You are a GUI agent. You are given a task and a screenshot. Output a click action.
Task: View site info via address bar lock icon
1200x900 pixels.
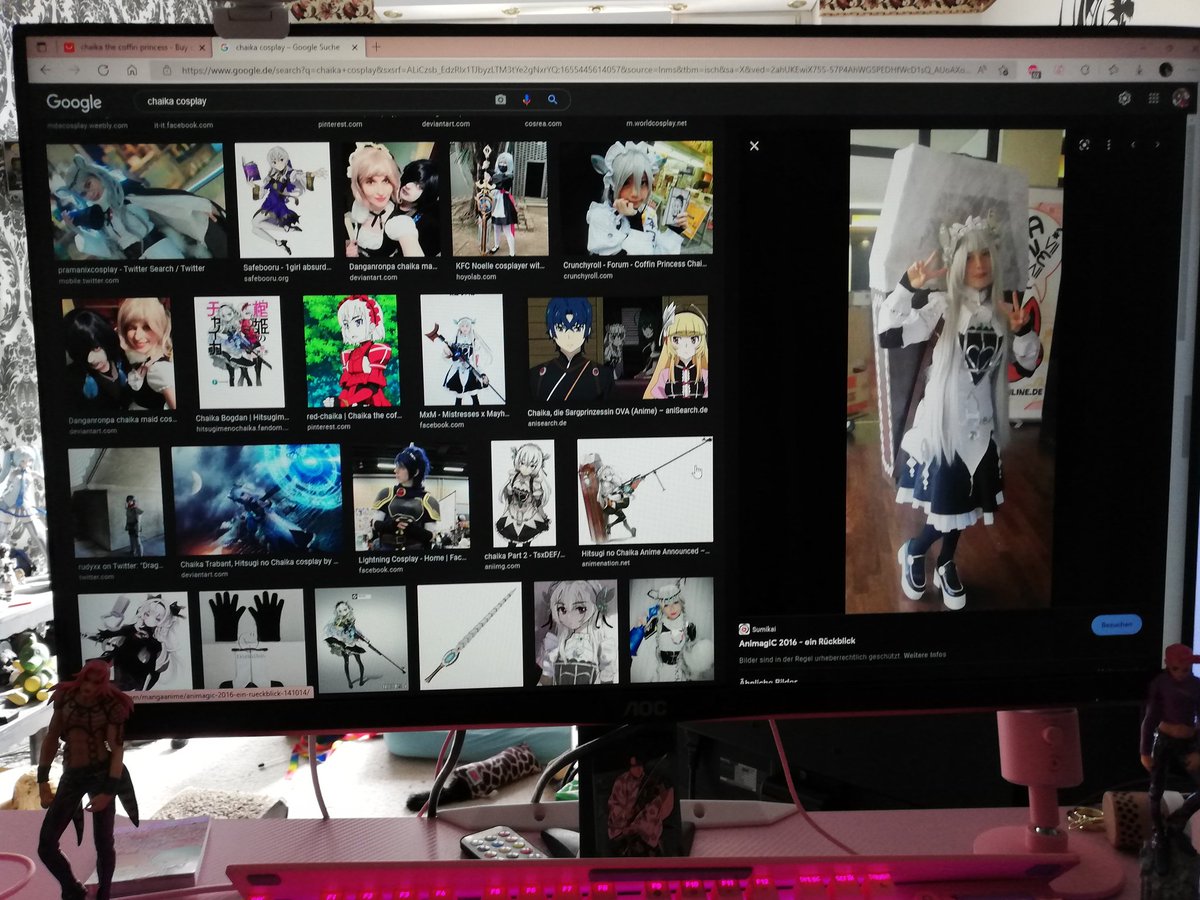click(x=166, y=71)
